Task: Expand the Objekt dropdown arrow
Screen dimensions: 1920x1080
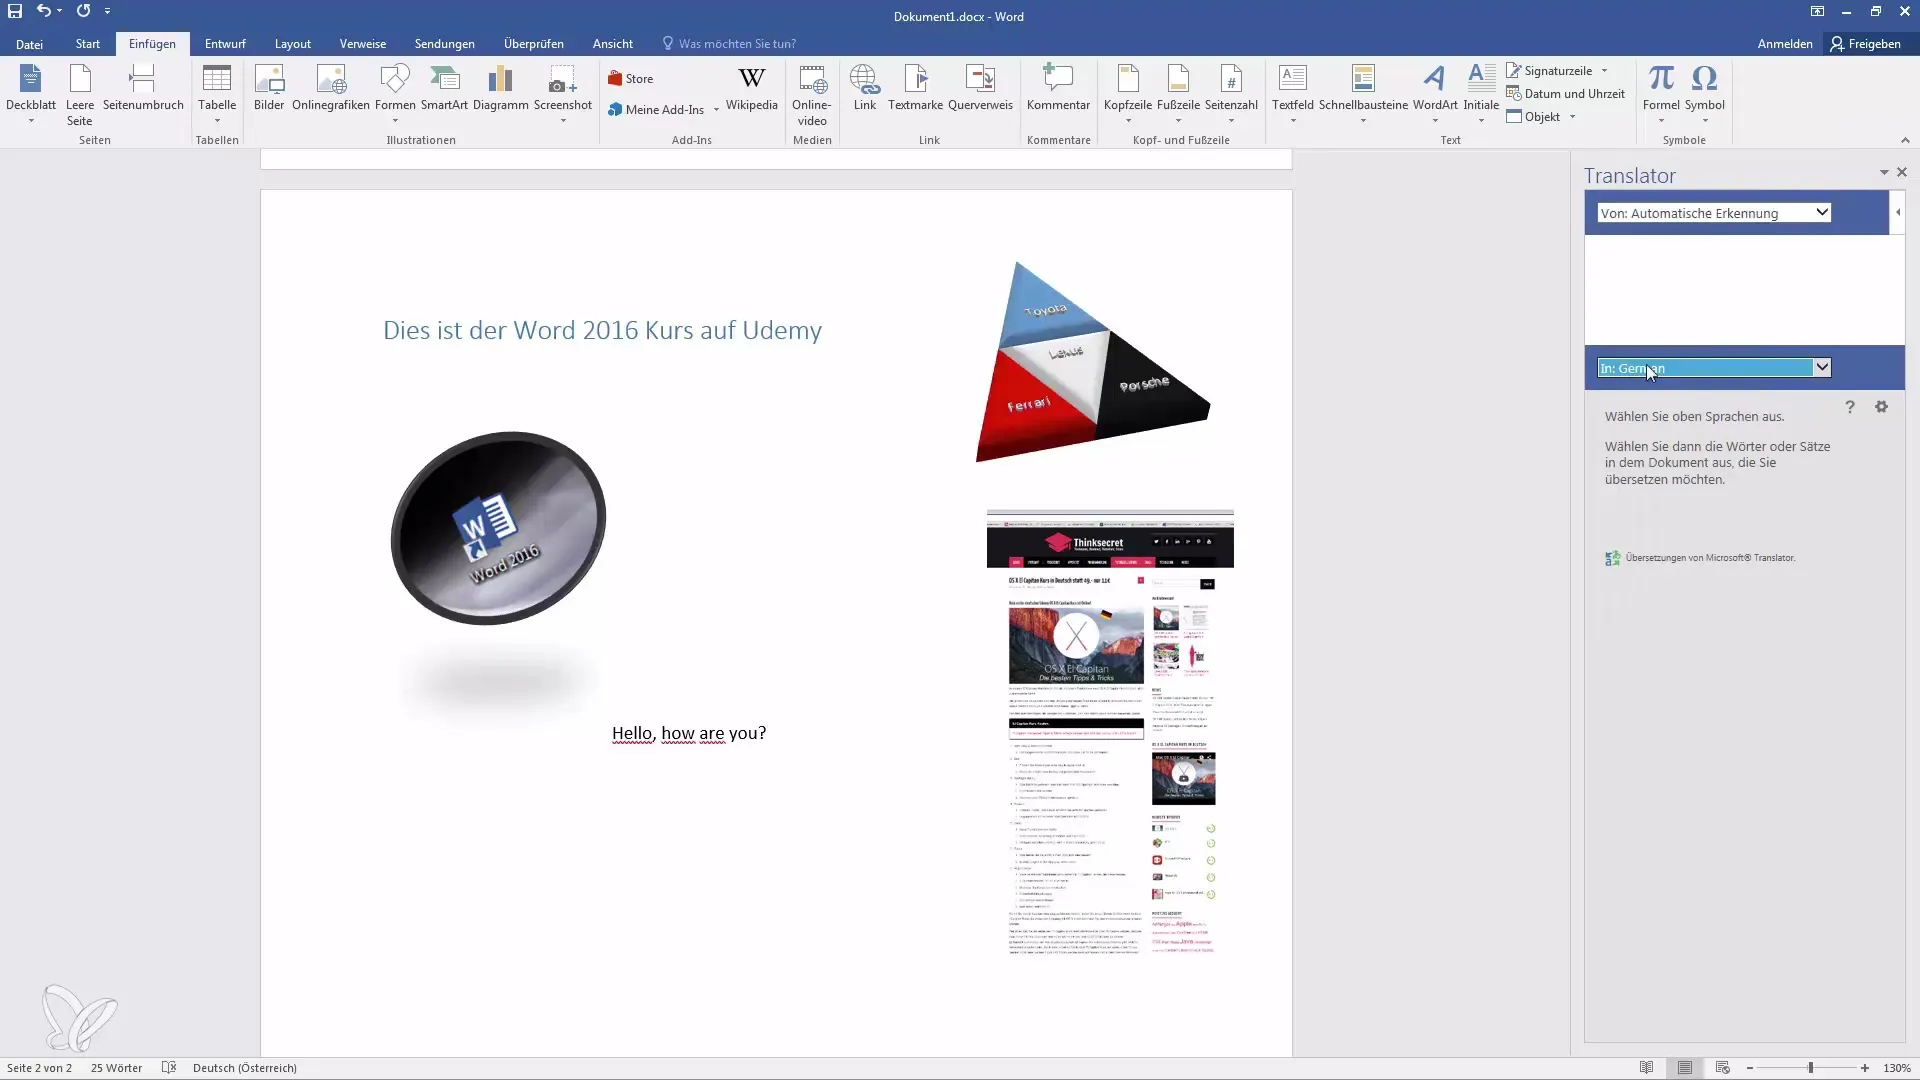Action: point(1572,117)
